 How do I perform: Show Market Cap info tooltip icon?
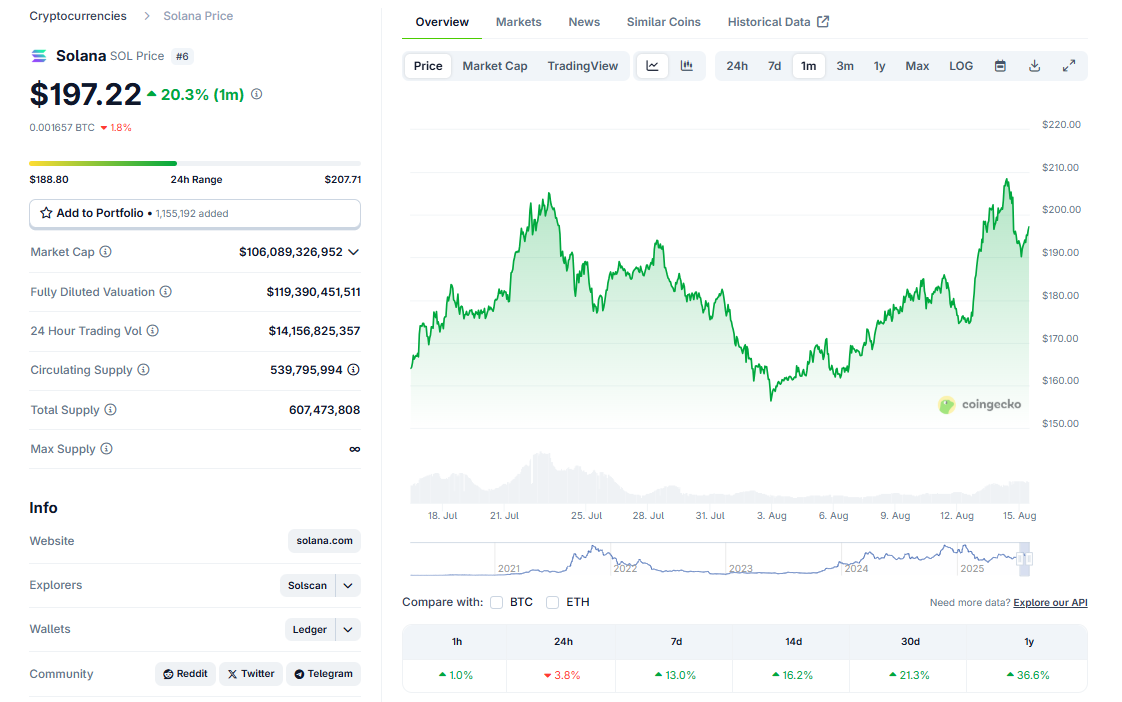pyautogui.click(x=105, y=252)
